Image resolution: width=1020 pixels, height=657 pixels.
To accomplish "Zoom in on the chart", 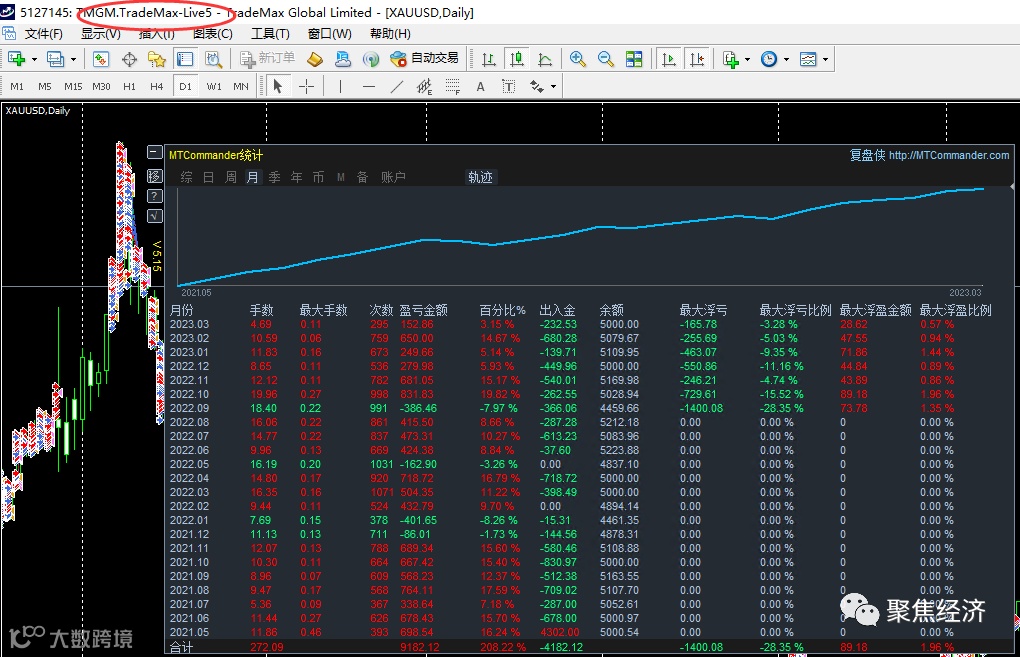I will tap(577, 59).
